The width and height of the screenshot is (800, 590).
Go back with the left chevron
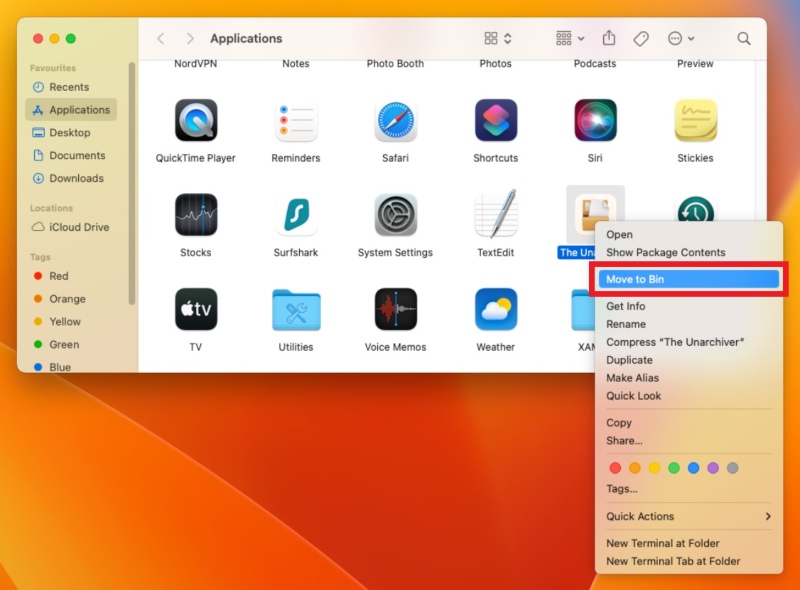(x=161, y=38)
